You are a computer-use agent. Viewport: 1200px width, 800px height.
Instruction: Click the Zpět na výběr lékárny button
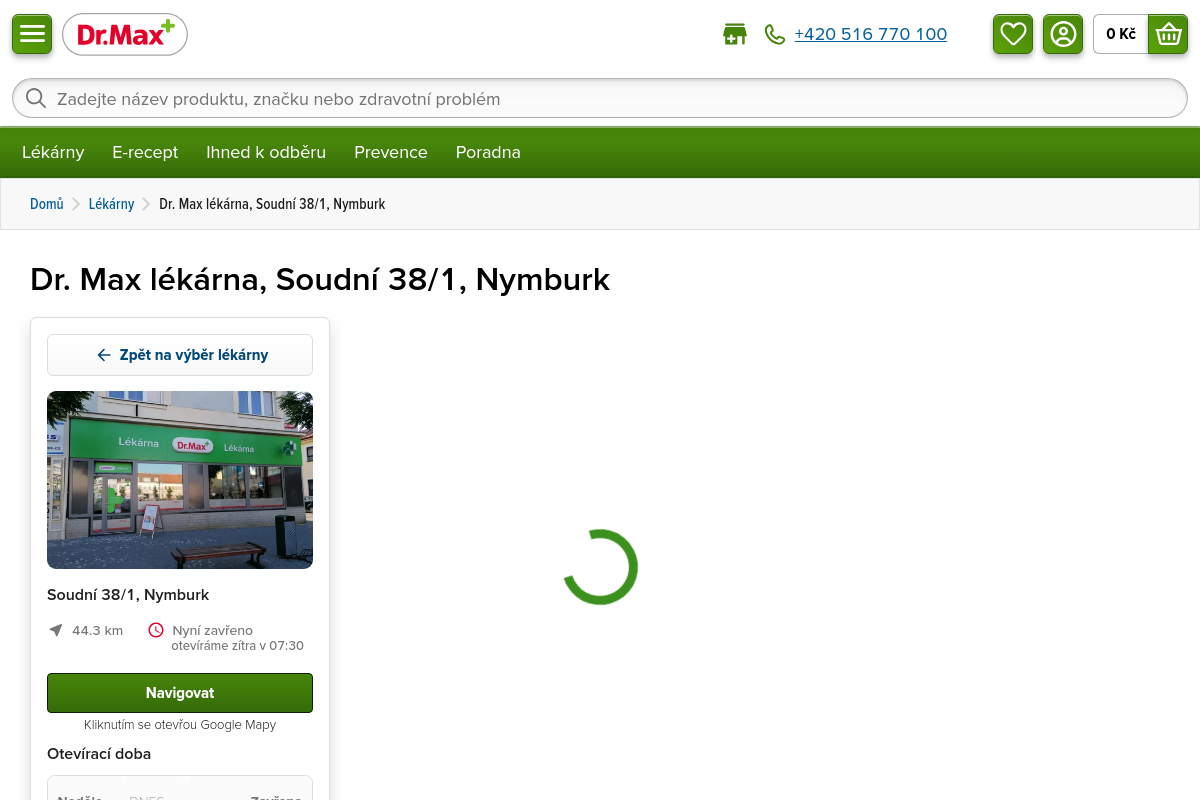[180, 355]
